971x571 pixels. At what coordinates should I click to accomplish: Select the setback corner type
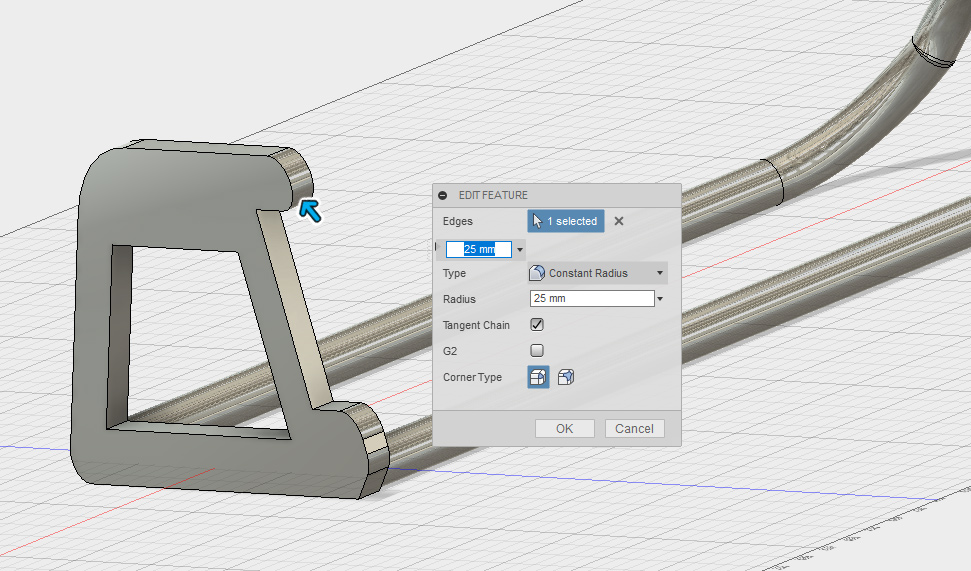[566, 377]
